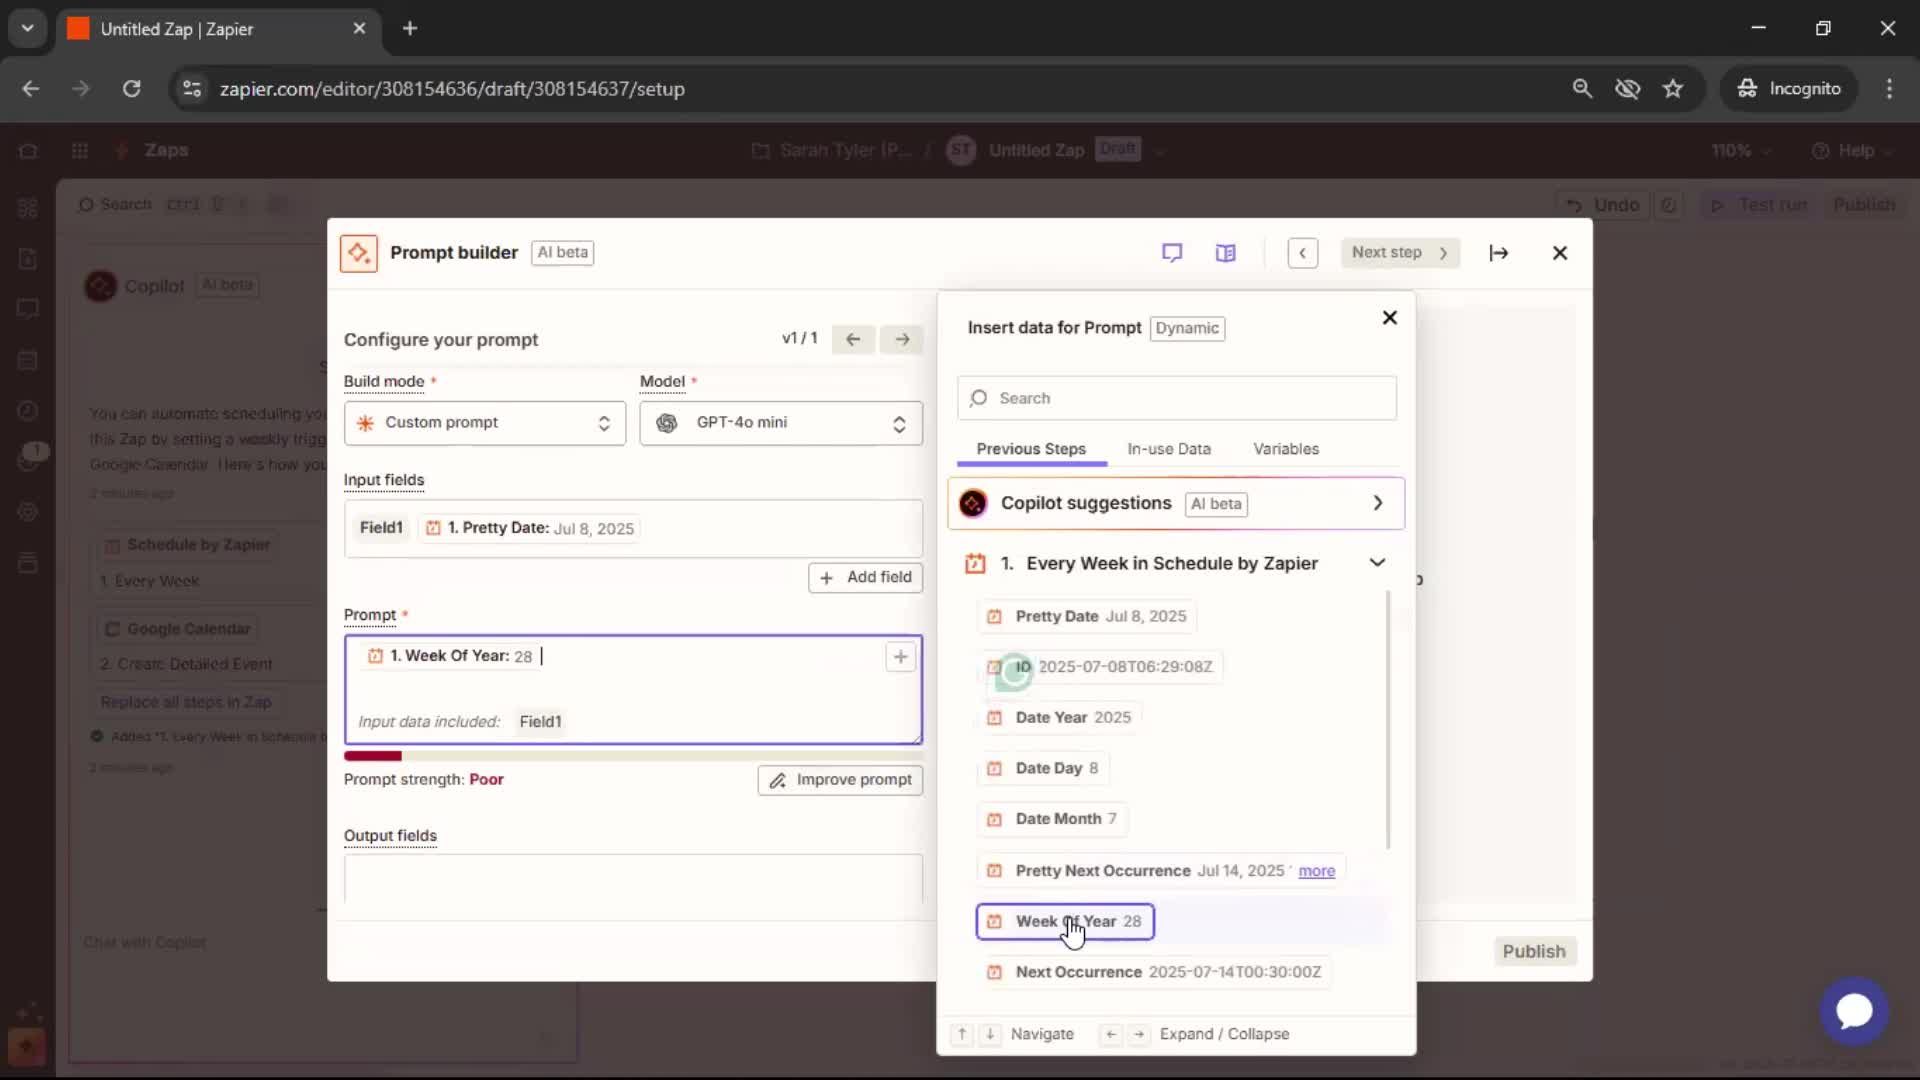The image size is (1920, 1080).
Task: Click the browser zoom magnifier icon
Action: point(1582,89)
